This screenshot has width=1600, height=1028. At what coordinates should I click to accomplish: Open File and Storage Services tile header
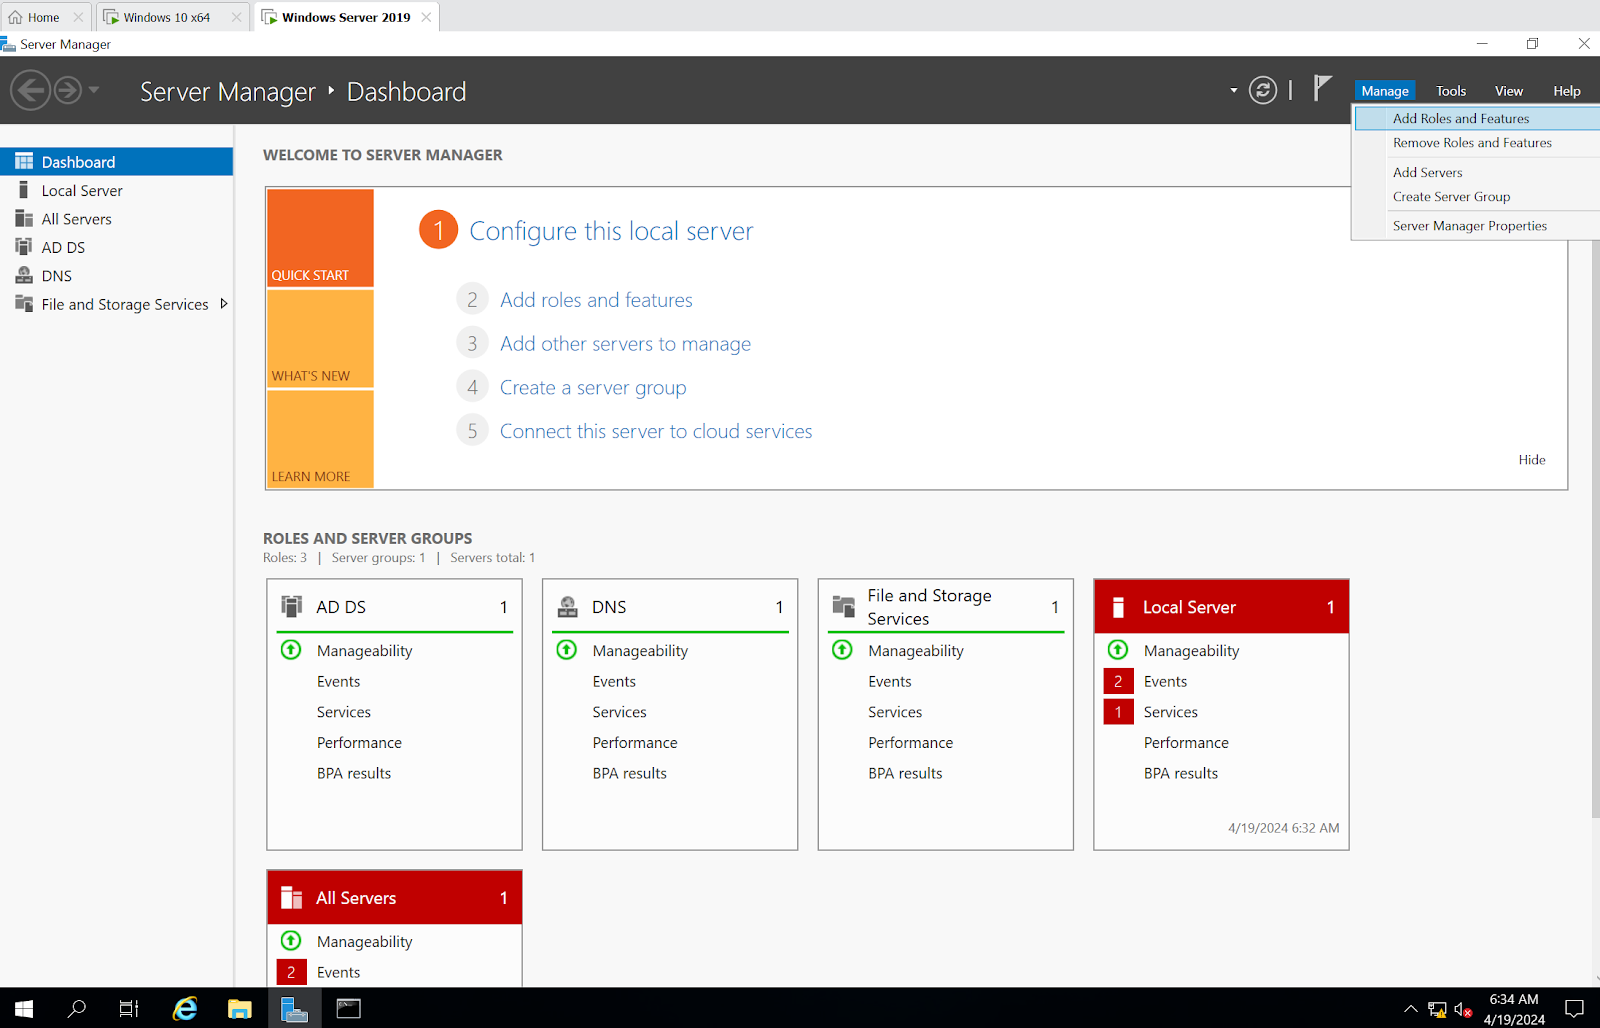click(x=946, y=607)
